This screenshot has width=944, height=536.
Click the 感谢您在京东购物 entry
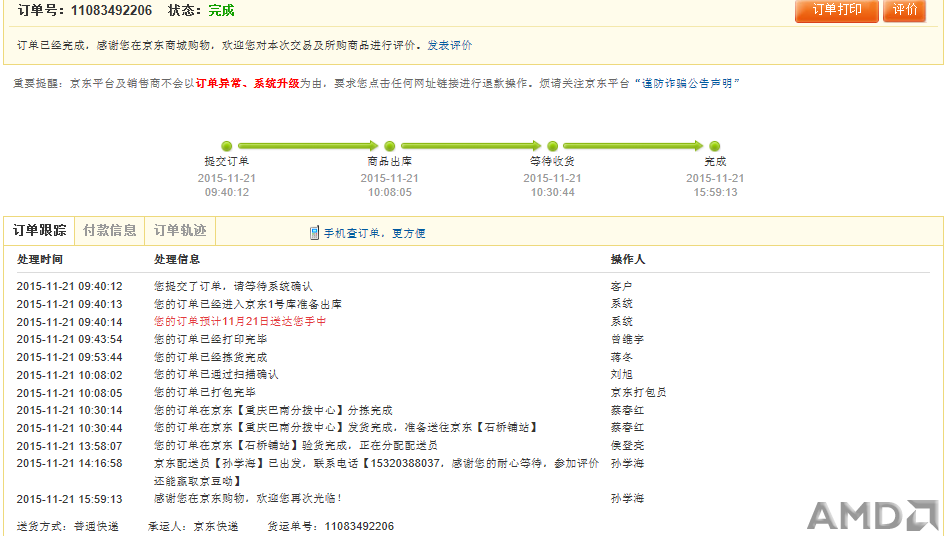(247, 499)
